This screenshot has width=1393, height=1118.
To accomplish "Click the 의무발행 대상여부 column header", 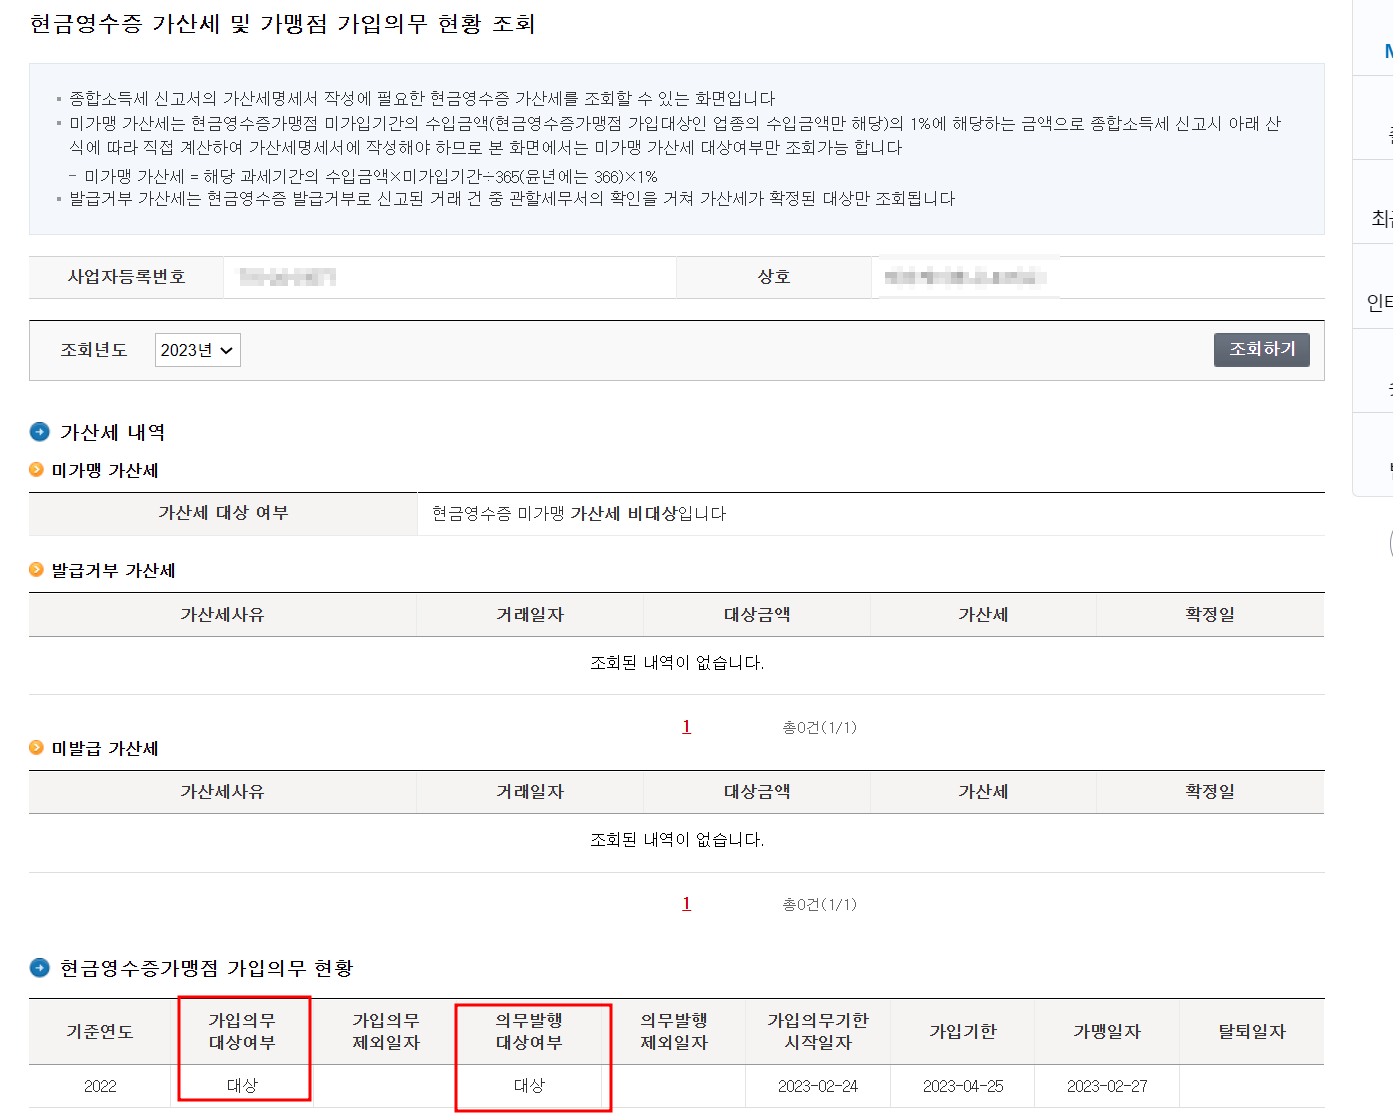I will tap(529, 1032).
